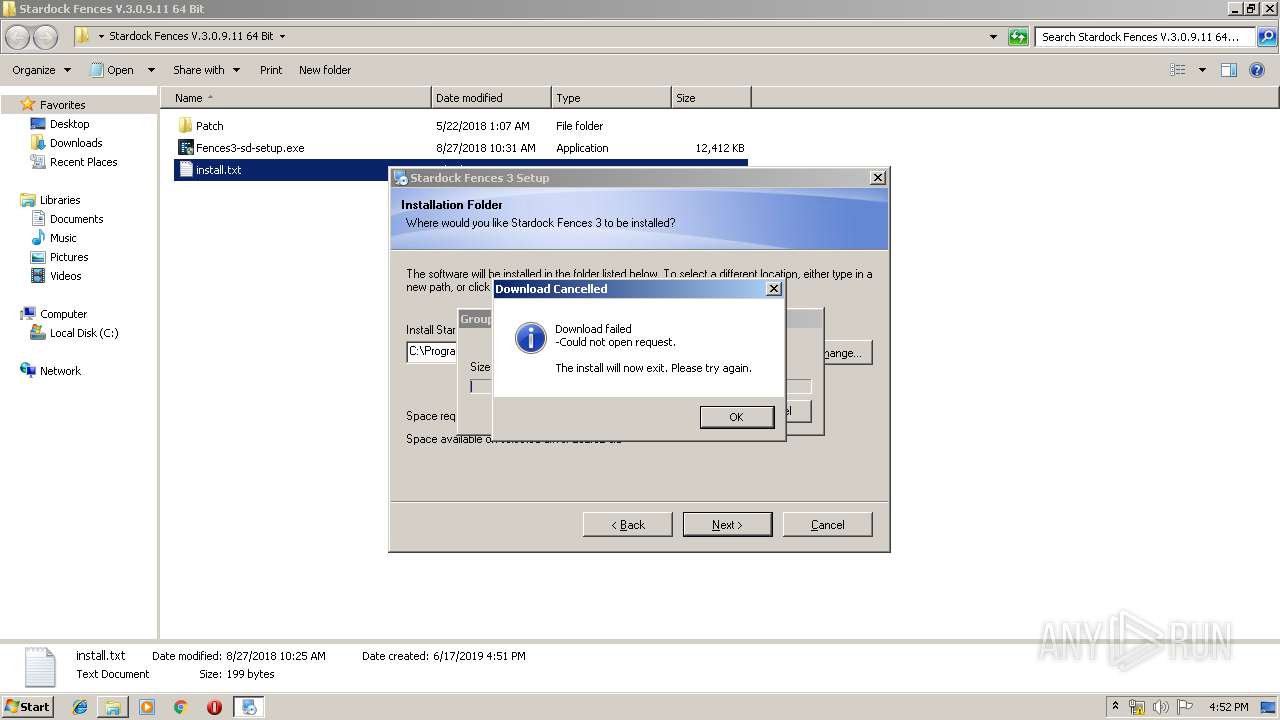Open the Organize dropdown menu

click(x=41, y=70)
